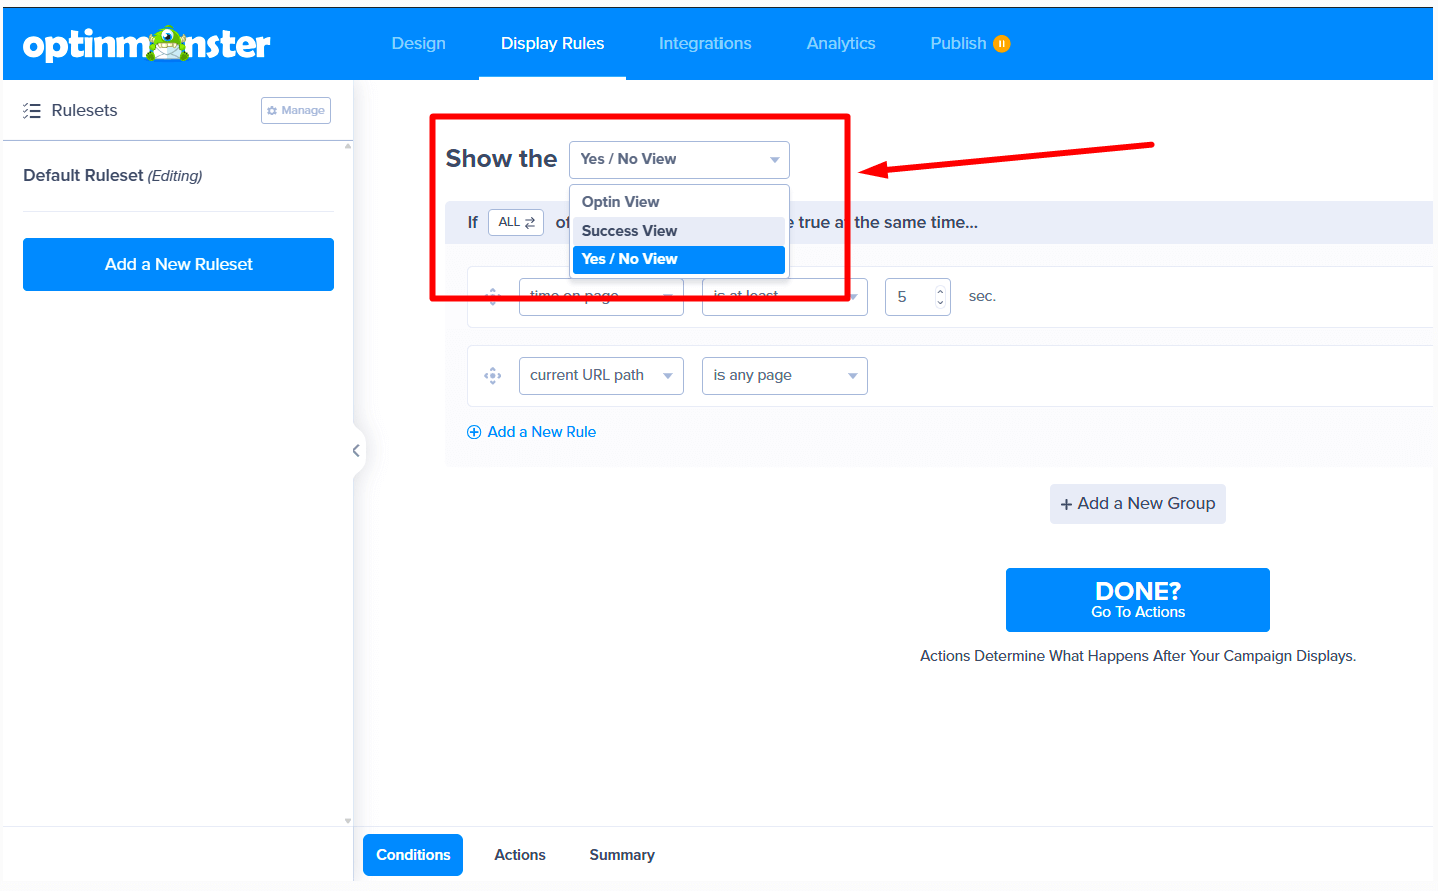
Task: Click the drag handle for the current URL path rule
Action: tap(492, 376)
